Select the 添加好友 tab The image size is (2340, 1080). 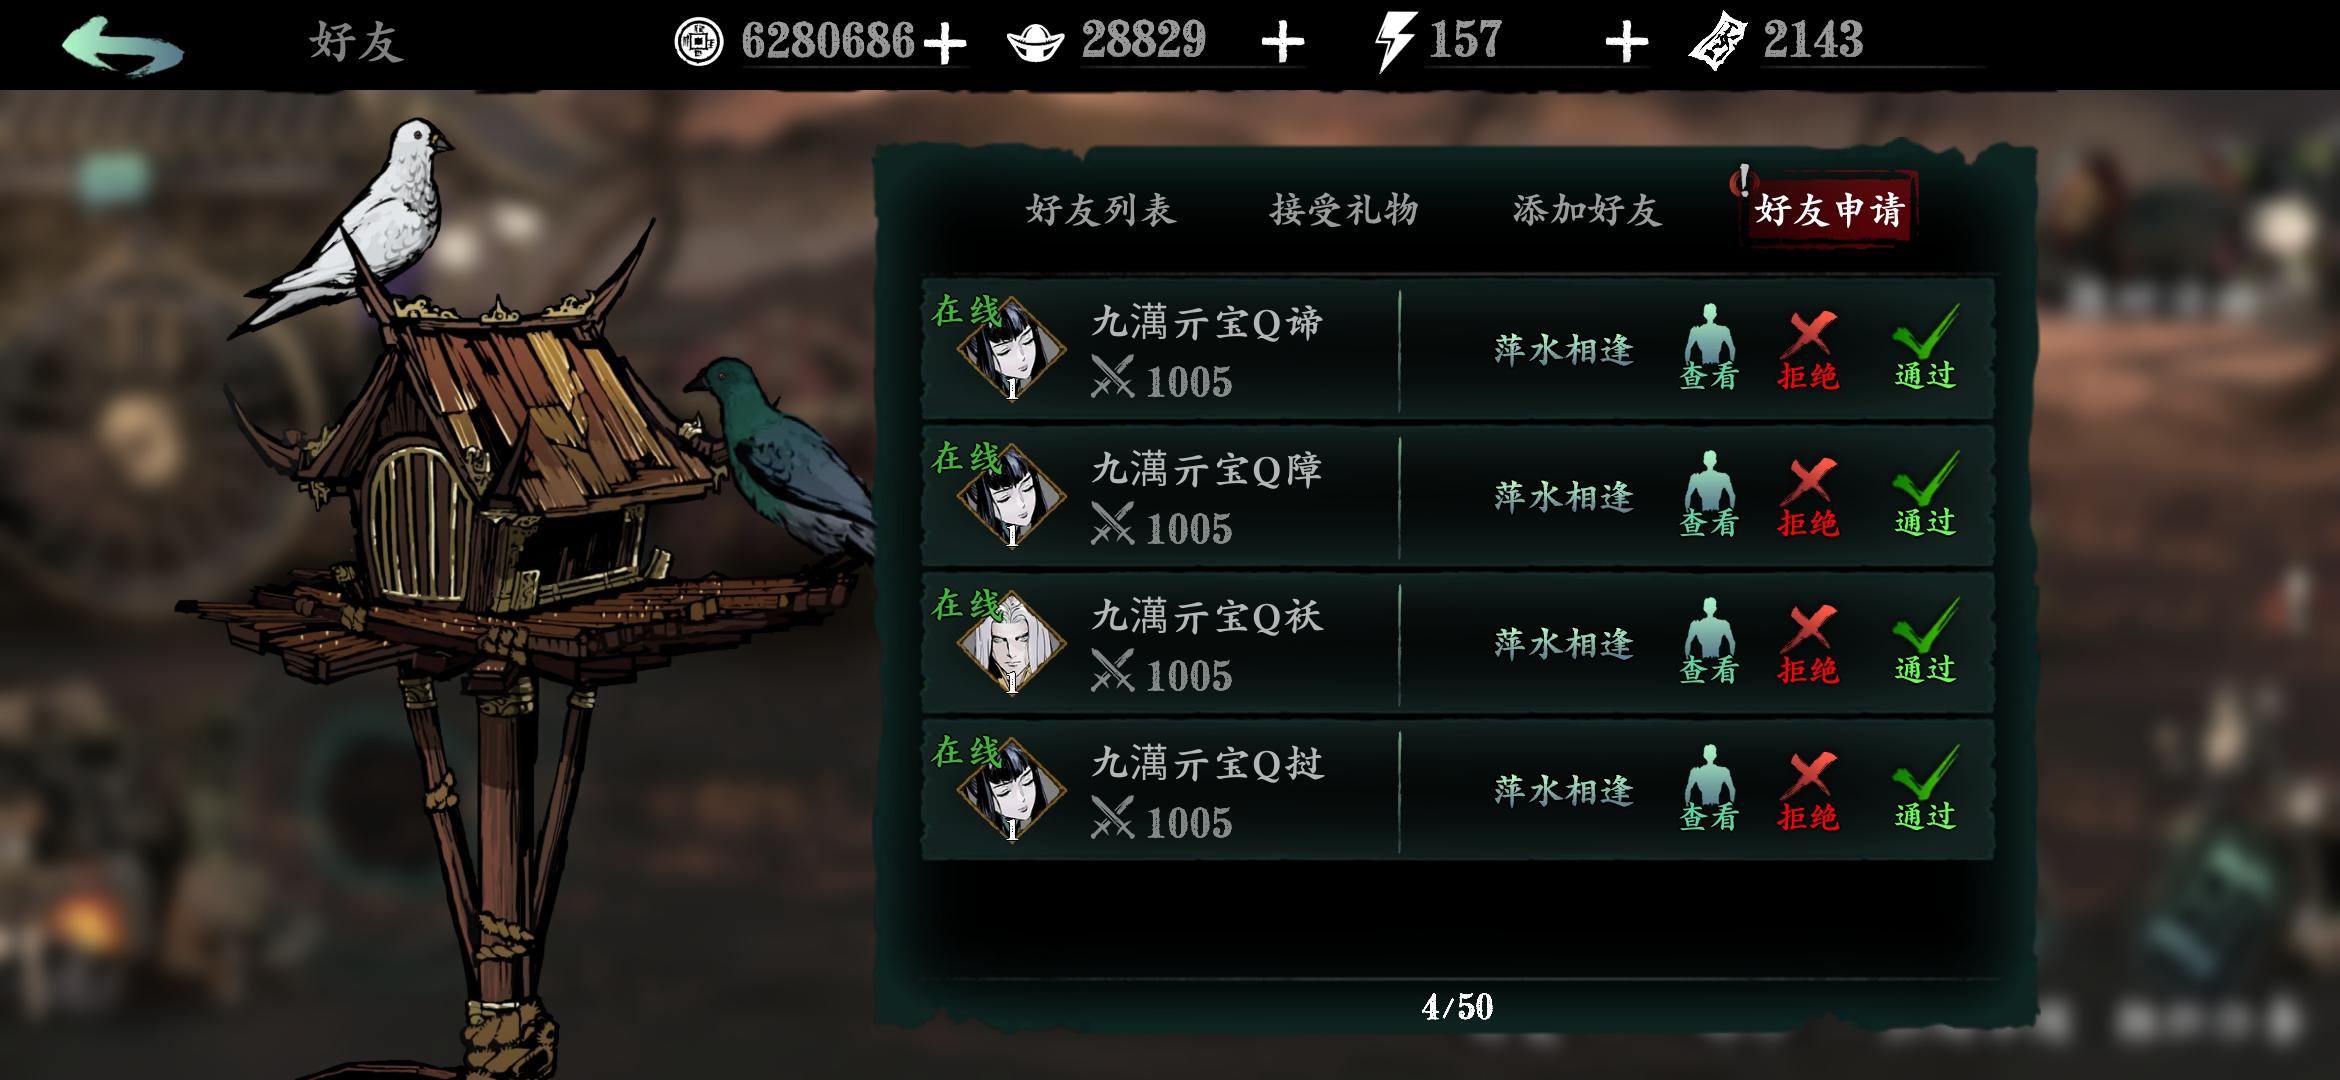[x=1587, y=210]
